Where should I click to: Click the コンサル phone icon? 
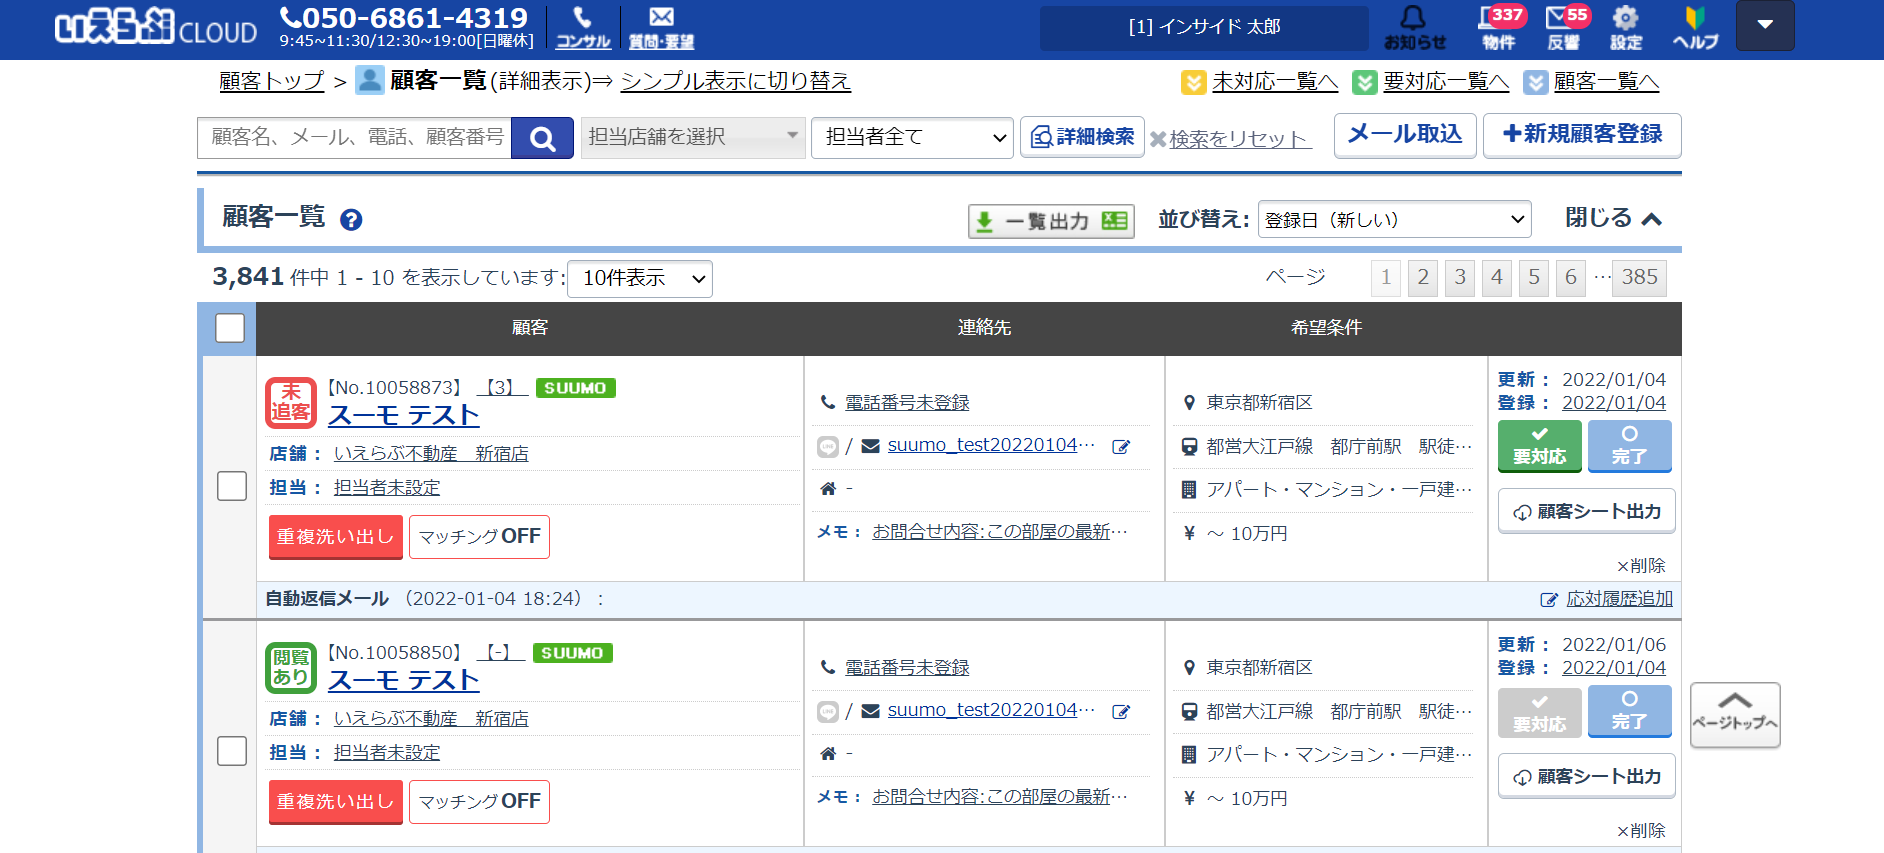coord(583,27)
